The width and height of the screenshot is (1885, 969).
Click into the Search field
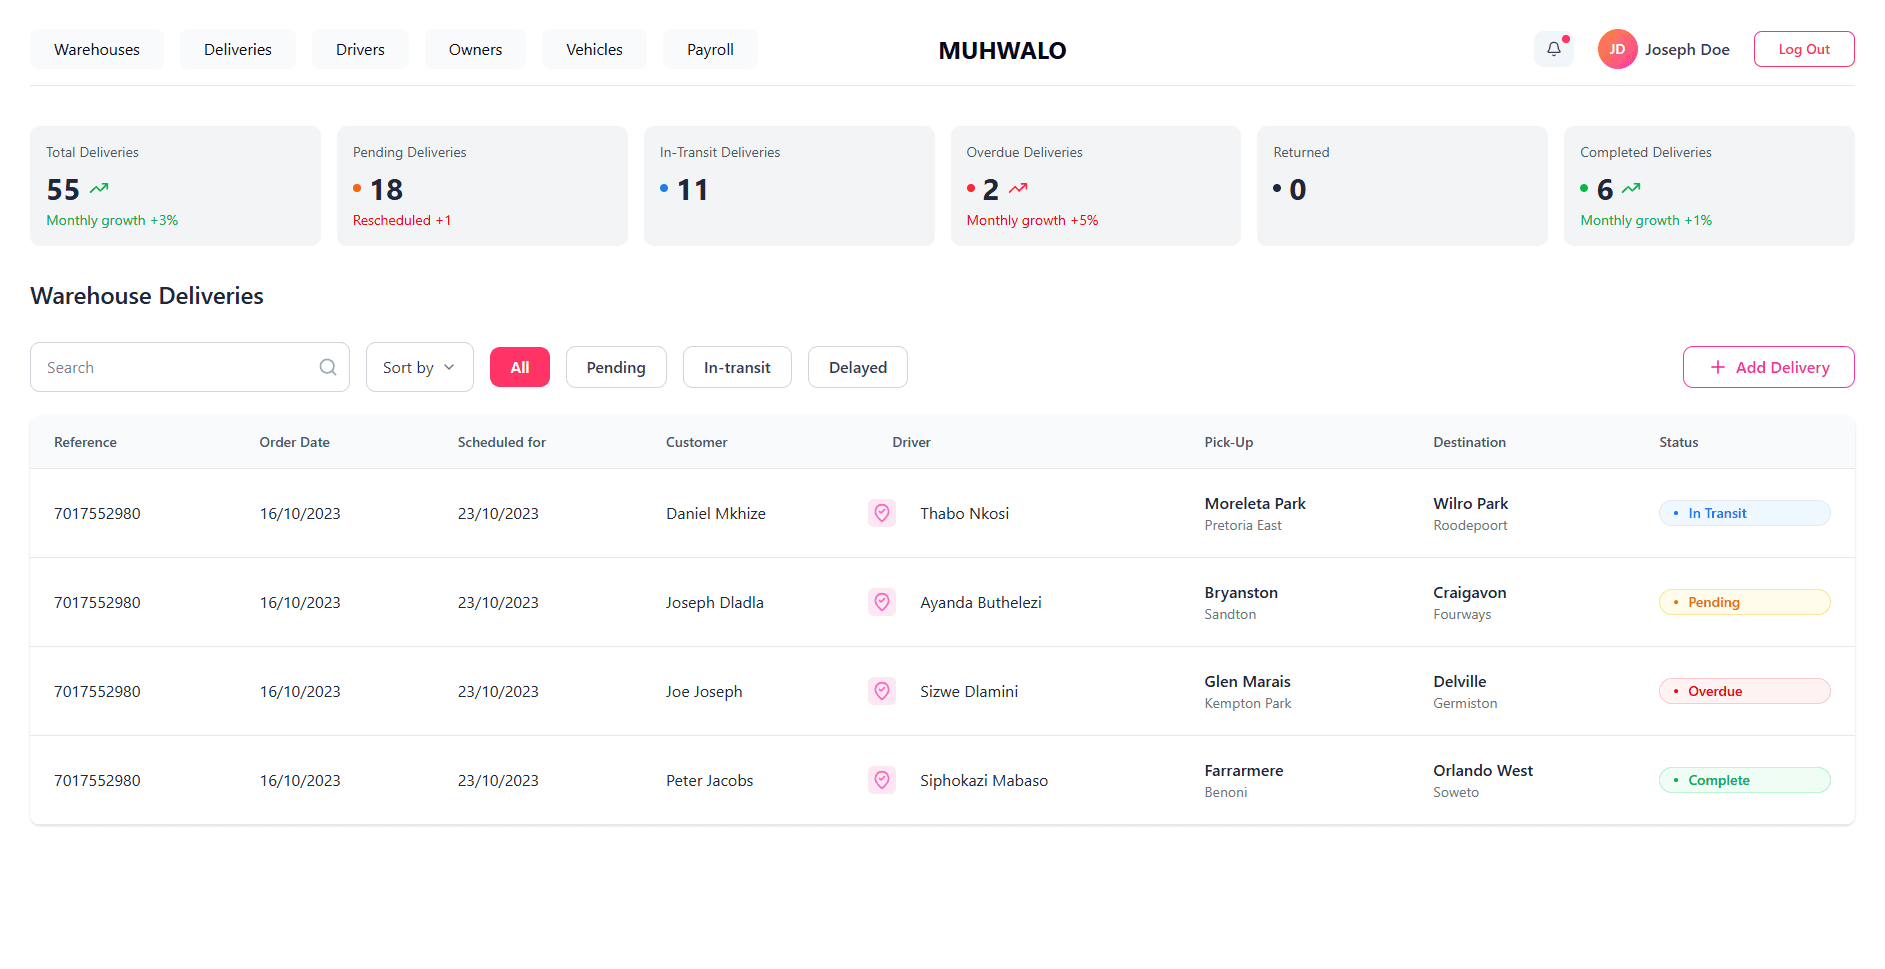[x=175, y=367]
